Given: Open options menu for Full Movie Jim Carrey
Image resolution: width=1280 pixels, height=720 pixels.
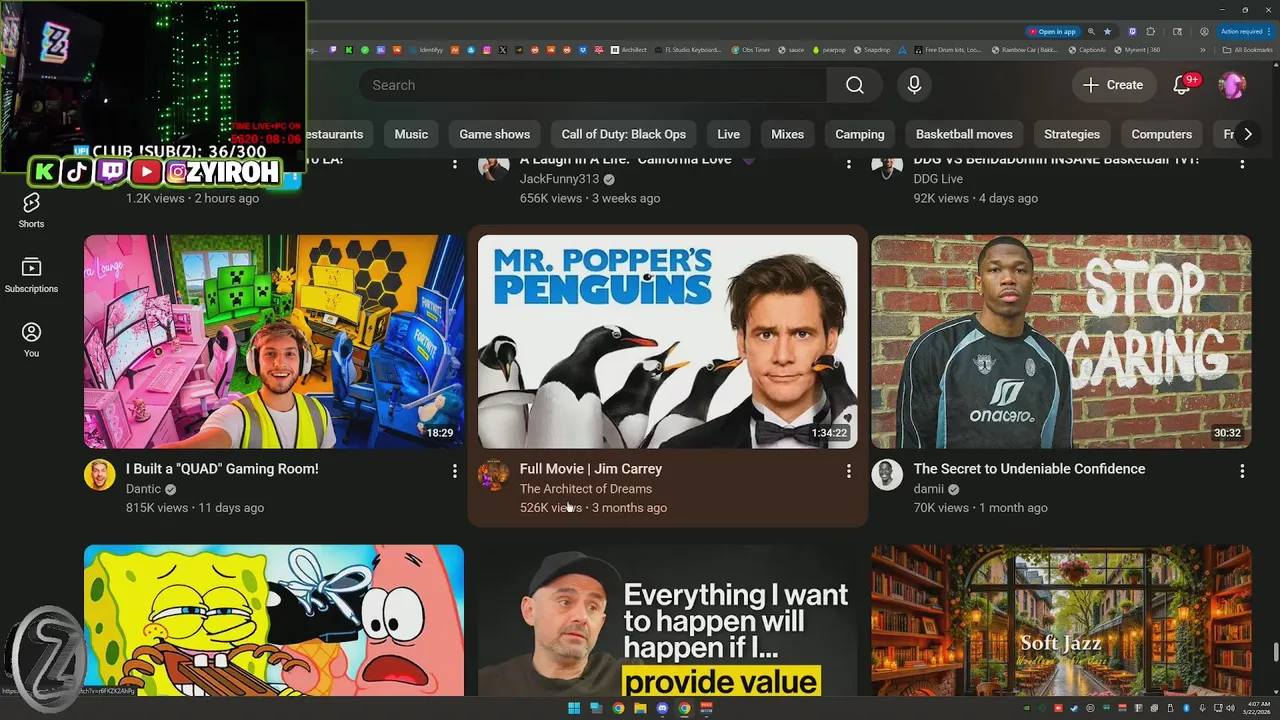Looking at the screenshot, I should coord(849,470).
